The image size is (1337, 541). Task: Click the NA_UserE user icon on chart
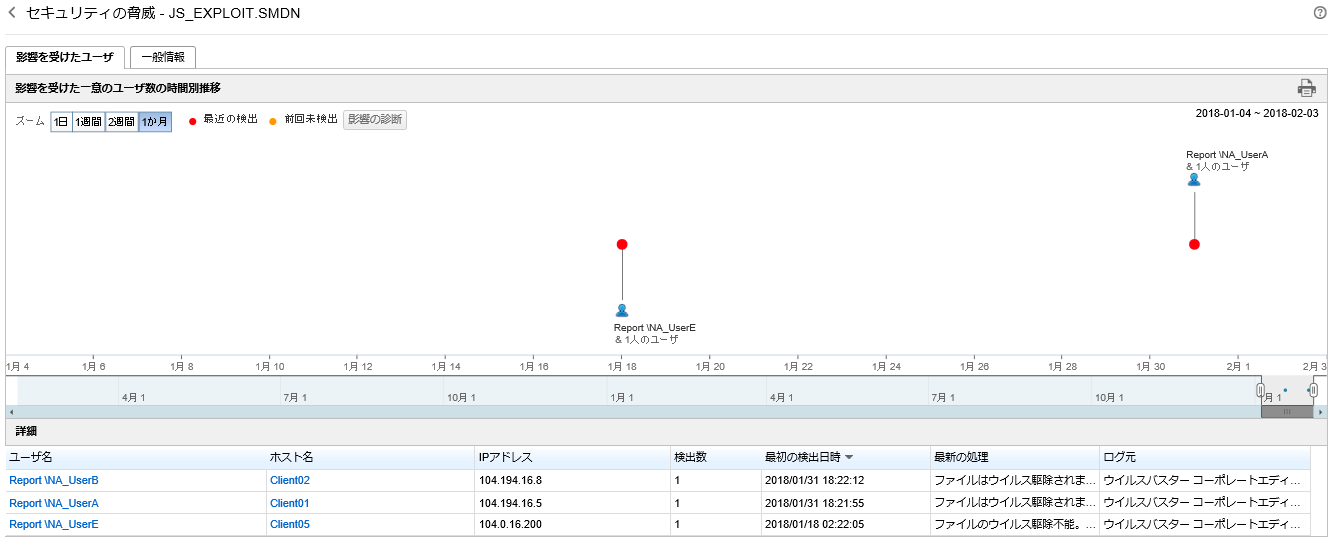coord(622,310)
